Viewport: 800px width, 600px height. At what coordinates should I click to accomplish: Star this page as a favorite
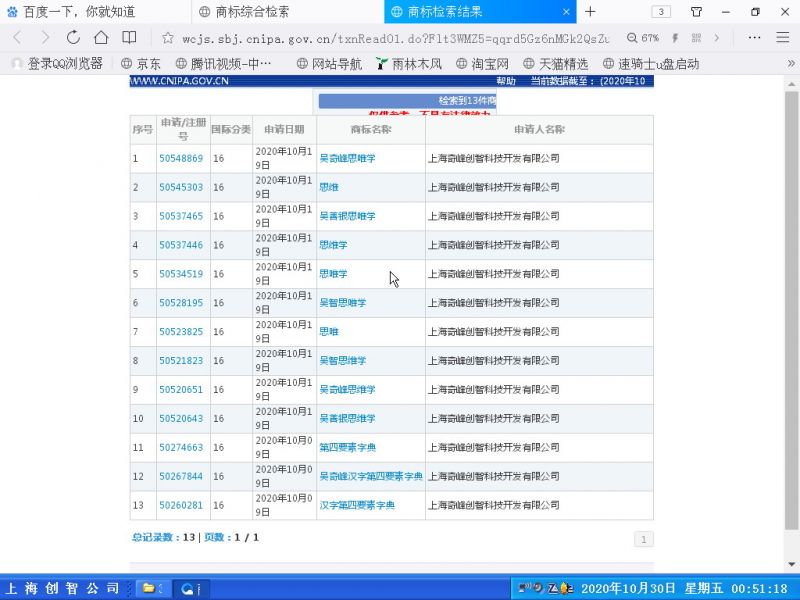pyautogui.click(x=168, y=37)
